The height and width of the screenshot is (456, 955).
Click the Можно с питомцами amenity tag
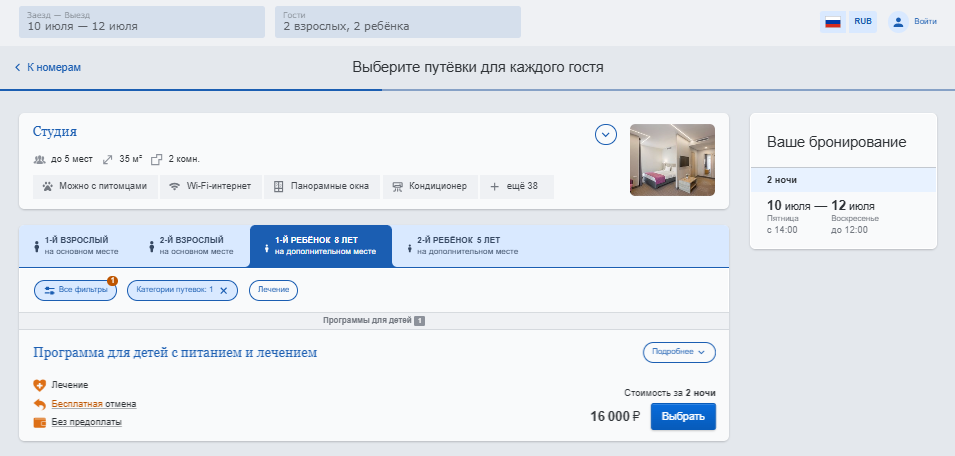[x=96, y=186]
